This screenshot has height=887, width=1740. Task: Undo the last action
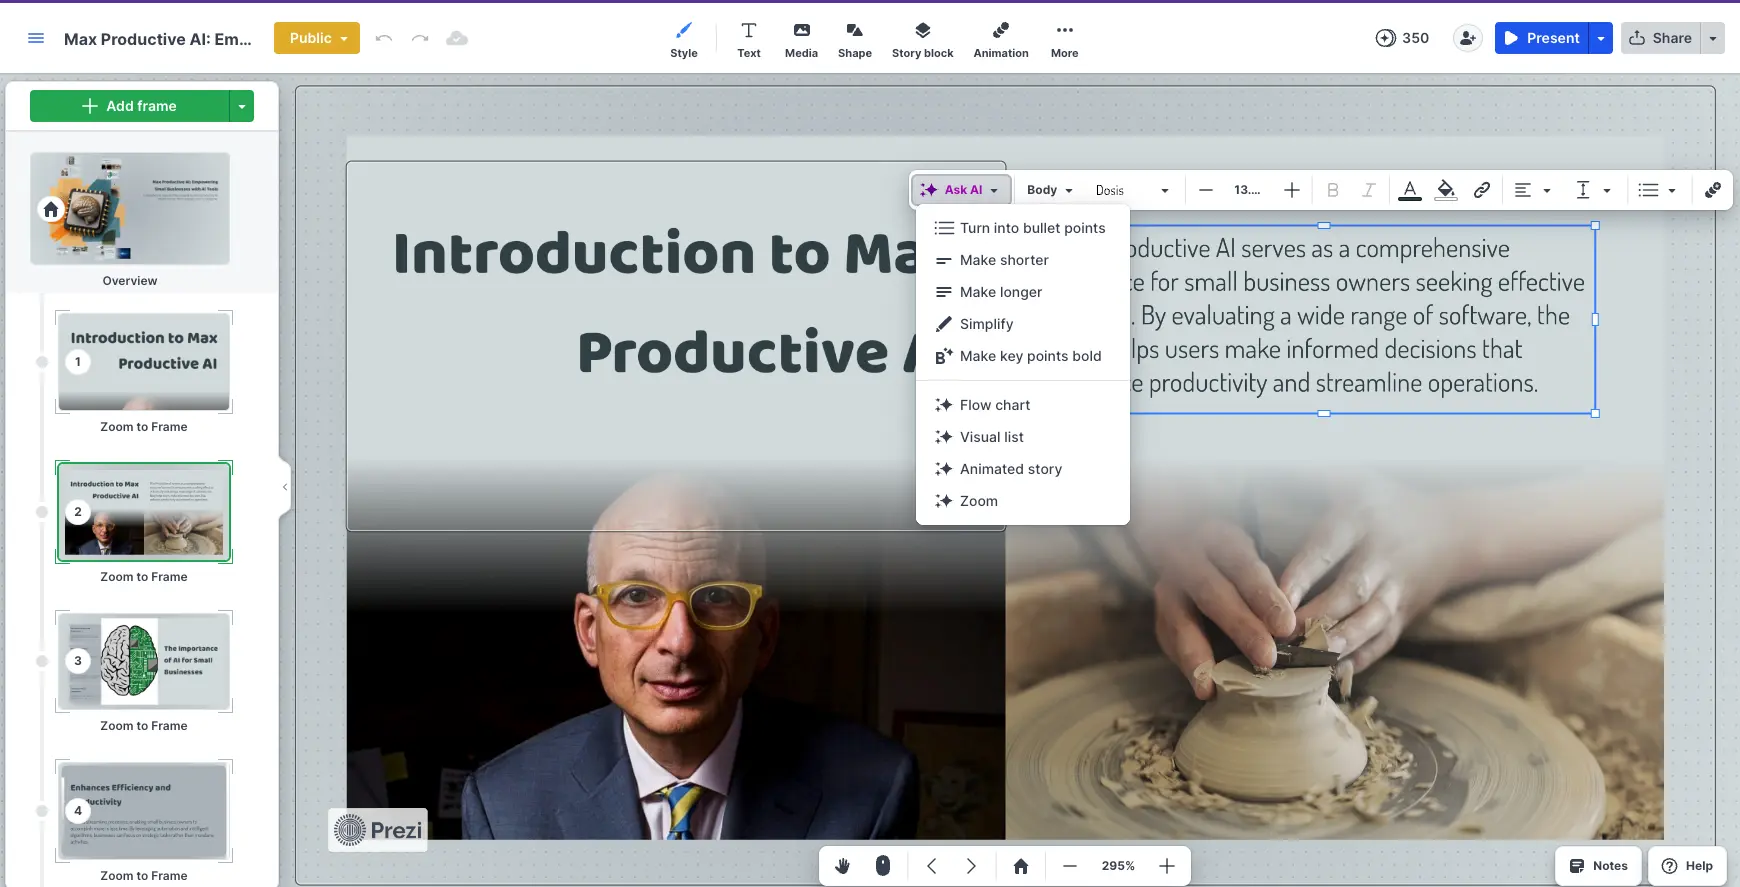[384, 38]
